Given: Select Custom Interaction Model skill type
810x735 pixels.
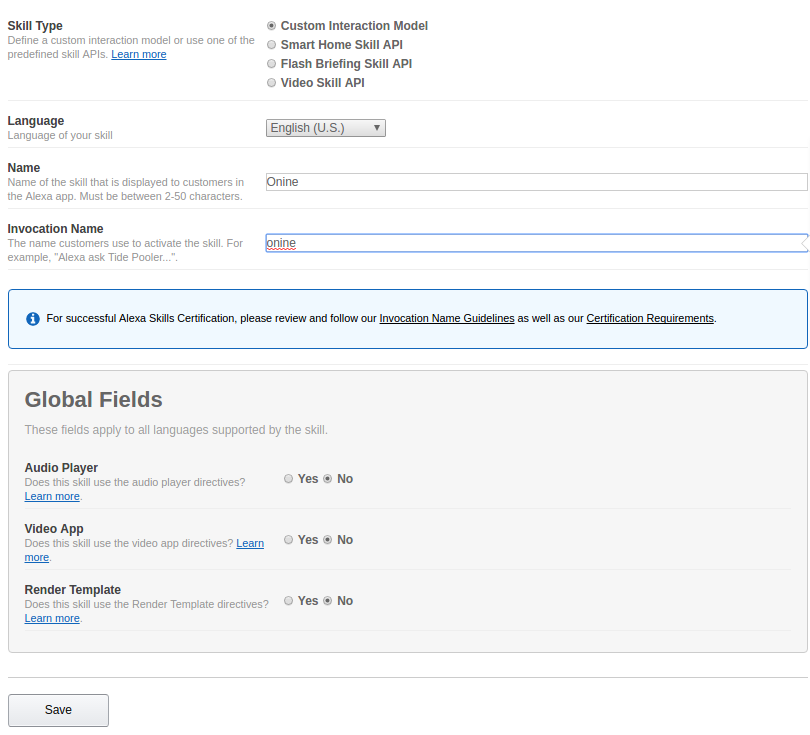Looking at the screenshot, I should 272,26.
